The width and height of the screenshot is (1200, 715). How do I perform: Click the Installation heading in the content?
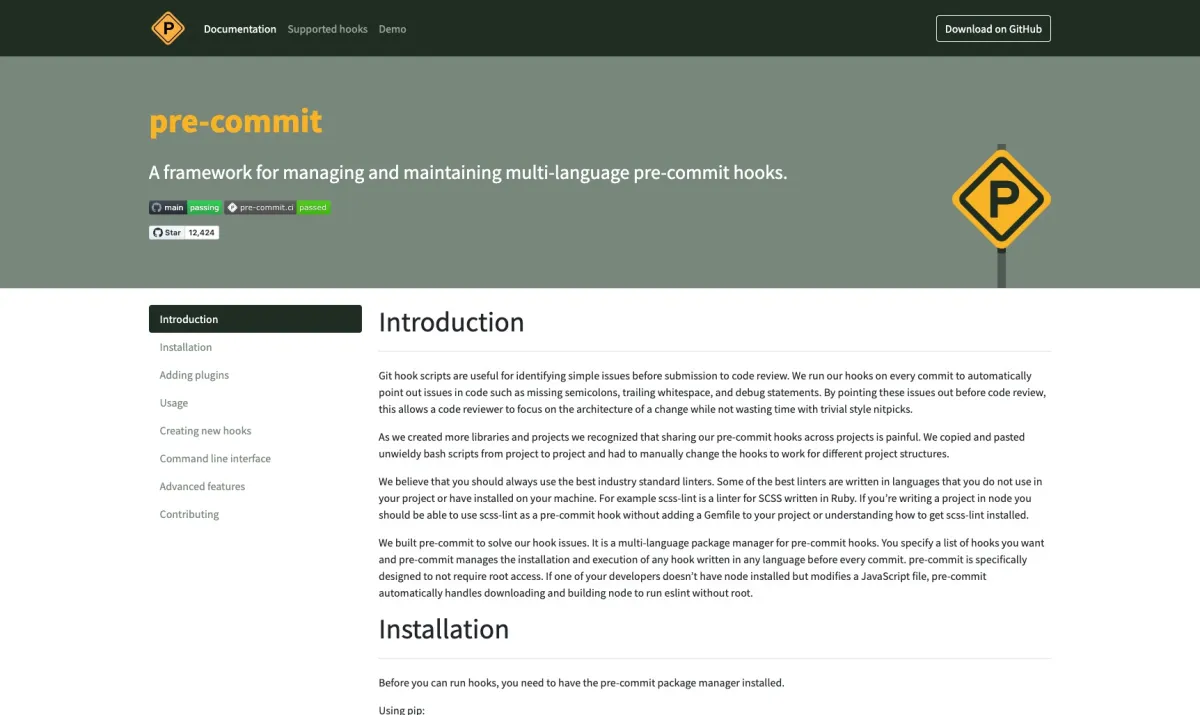[443, 629]
